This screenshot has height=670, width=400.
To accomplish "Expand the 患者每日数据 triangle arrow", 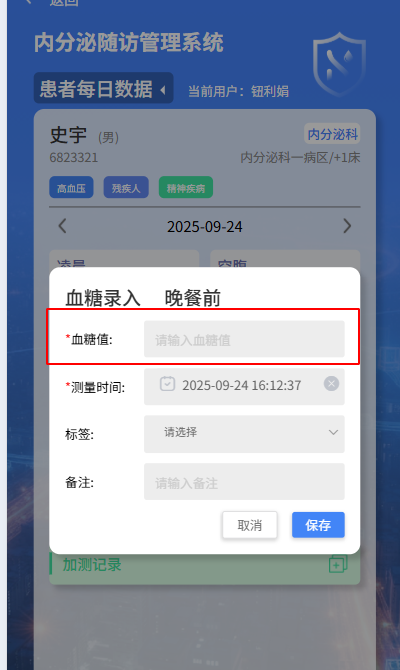I will (163, 90).
